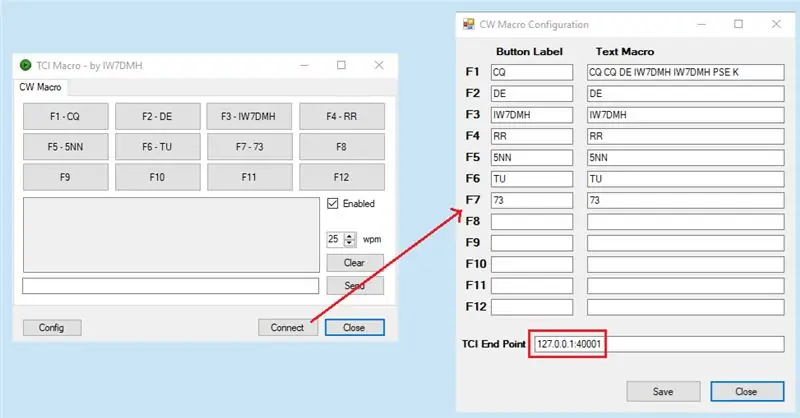The width and height of the screenshot is (800, 418).
Task: Close the CW Macro Configuration dialog via Close button
Action: click(747, 391)
